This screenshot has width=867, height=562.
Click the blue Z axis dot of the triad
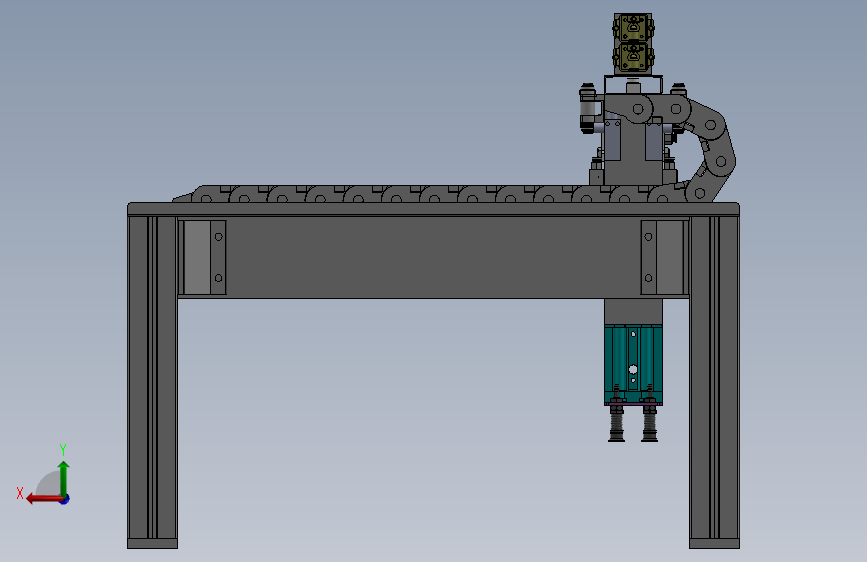coord(65,499)
